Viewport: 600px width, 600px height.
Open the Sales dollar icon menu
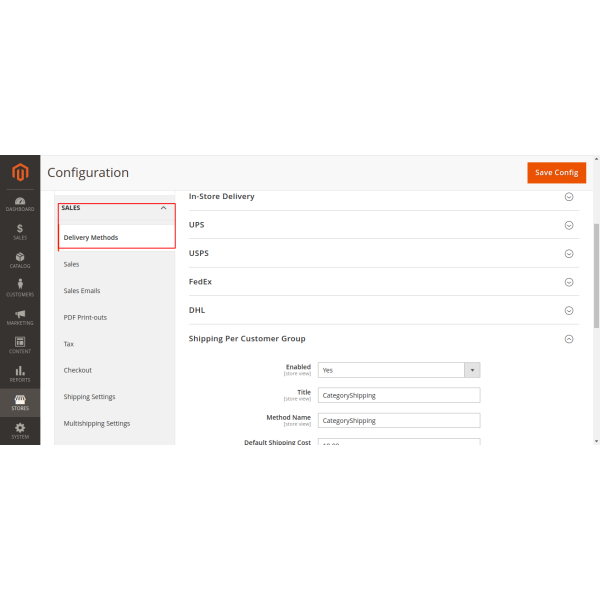[20, 231]
